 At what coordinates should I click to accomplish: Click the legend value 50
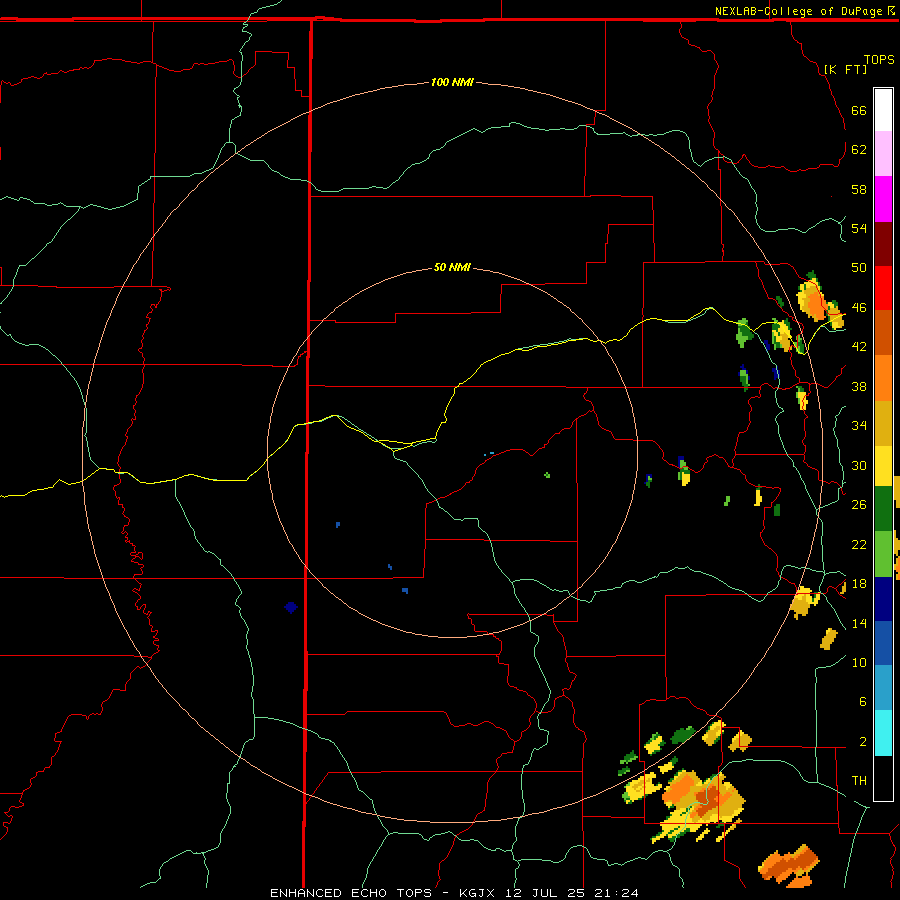[x=859, y=267]
